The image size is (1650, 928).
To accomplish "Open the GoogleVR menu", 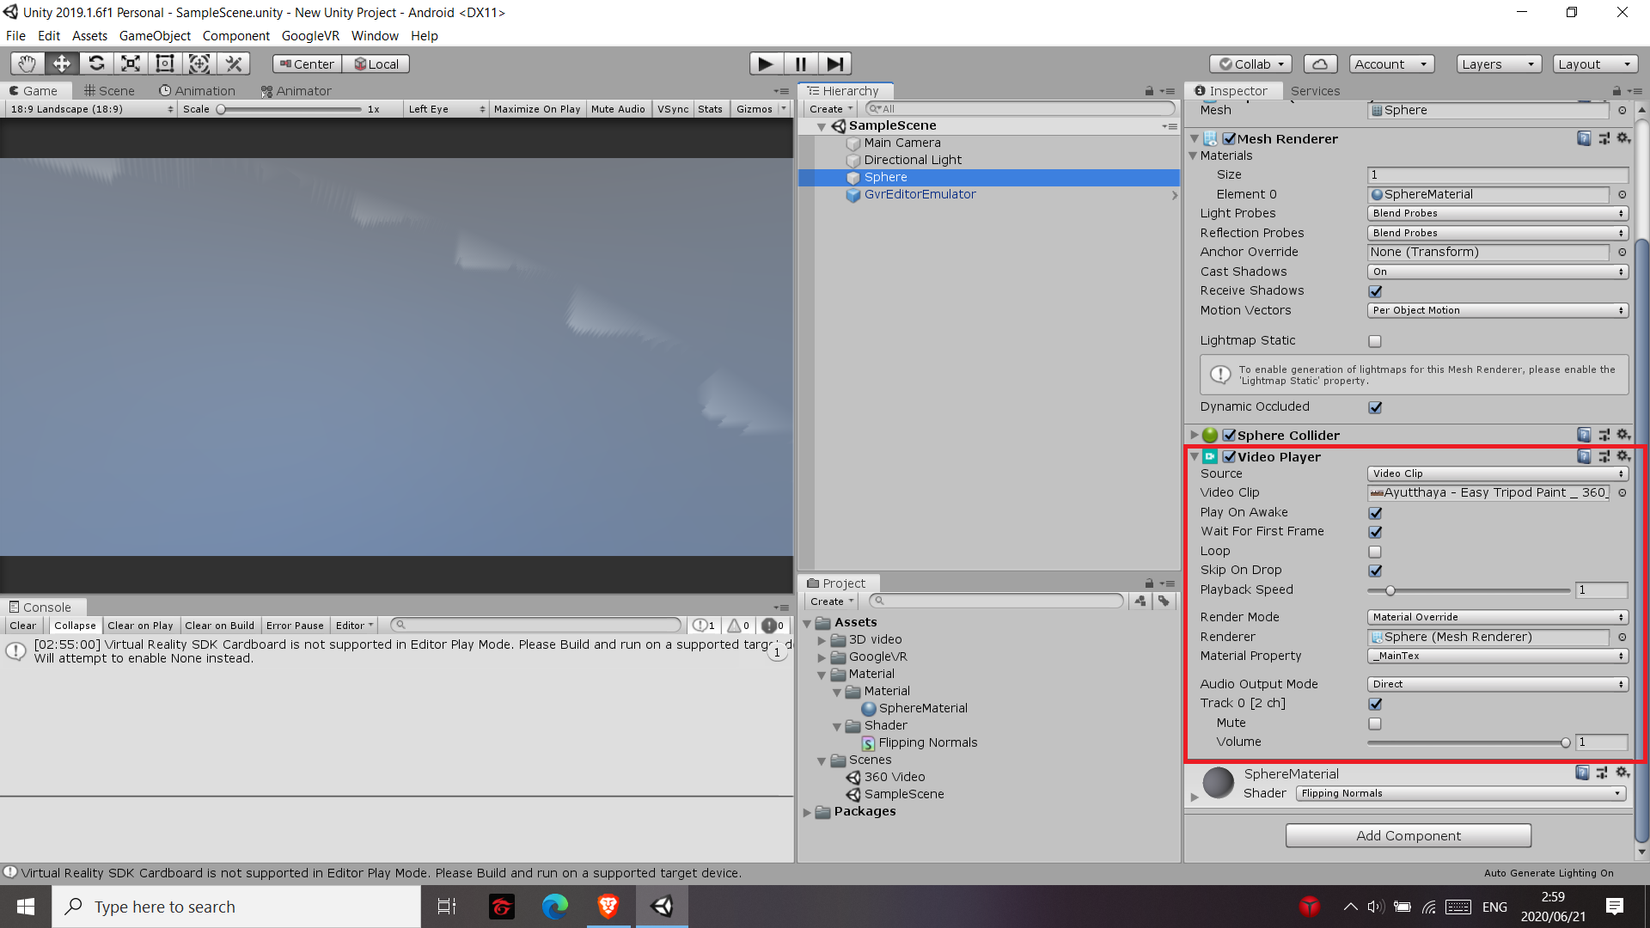I will point(310,36).
